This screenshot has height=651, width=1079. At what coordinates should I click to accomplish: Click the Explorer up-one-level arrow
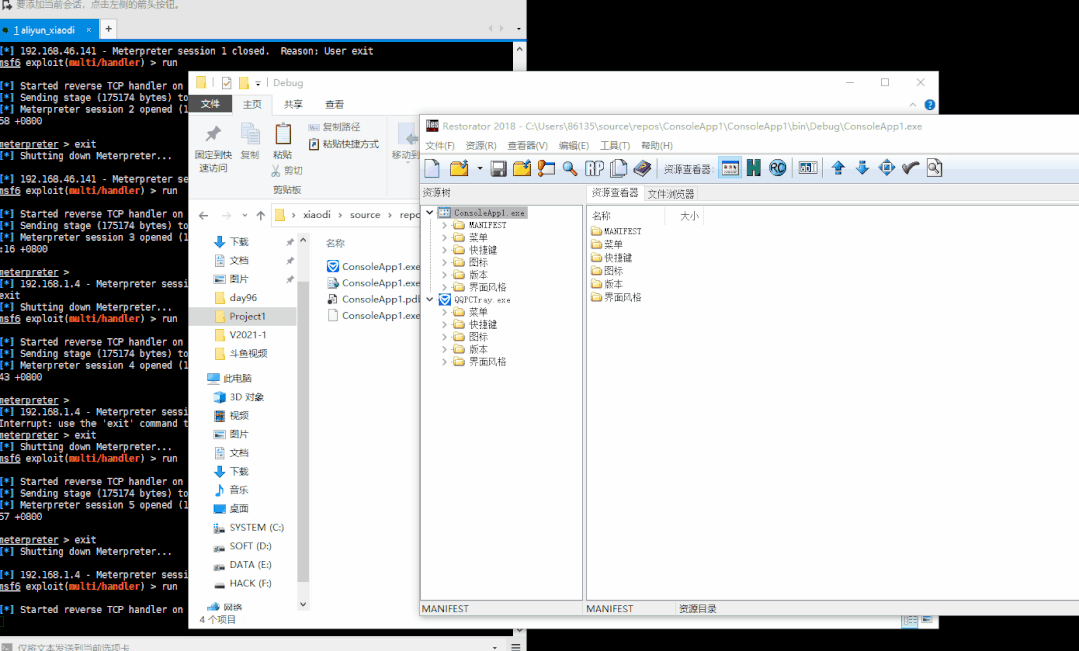[261, 215]
